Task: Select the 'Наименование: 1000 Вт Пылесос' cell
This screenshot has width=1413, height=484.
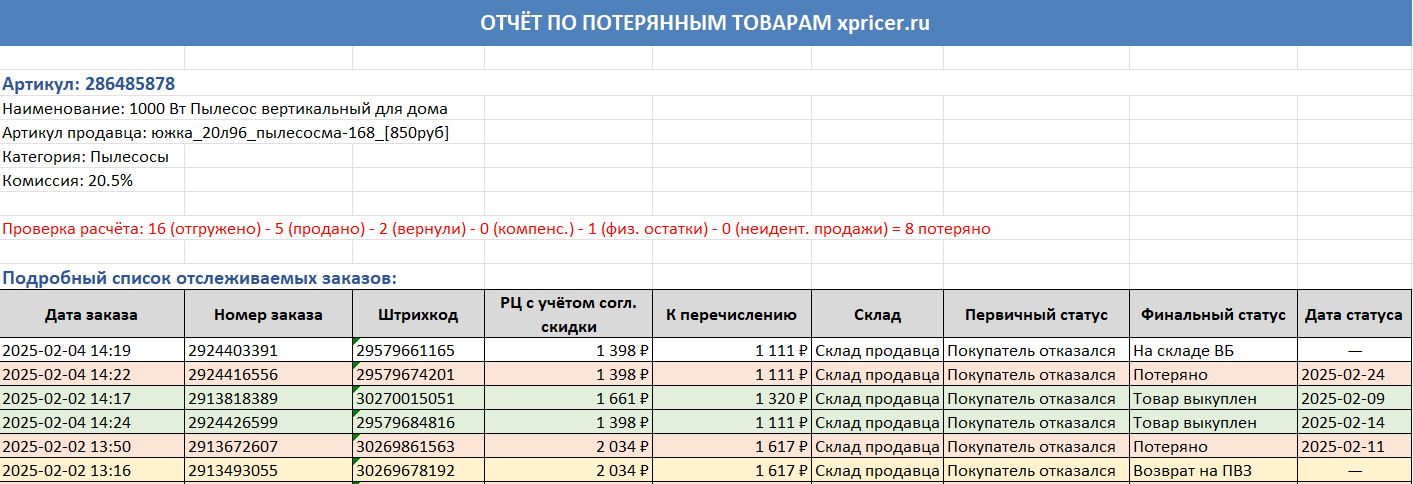Action: click(225, 109)
